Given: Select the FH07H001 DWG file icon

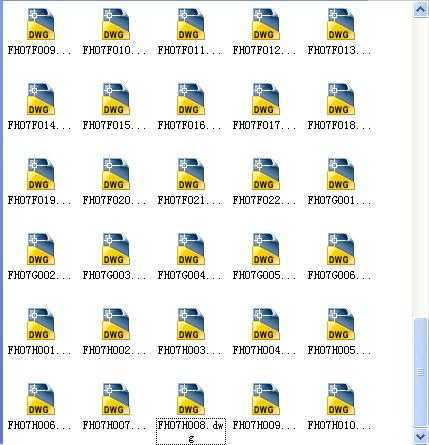Looking at the screenshot, I should click(x=41, y=324).
